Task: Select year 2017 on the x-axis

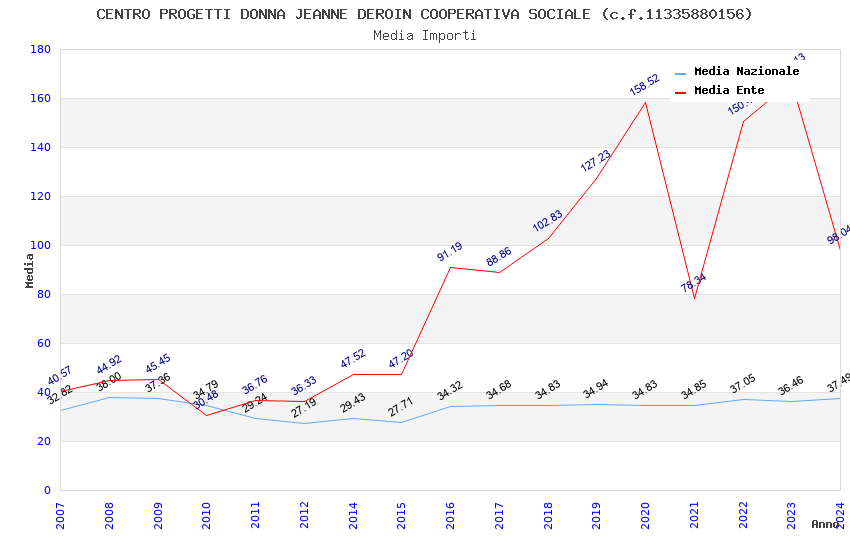Action: [499, 515]
